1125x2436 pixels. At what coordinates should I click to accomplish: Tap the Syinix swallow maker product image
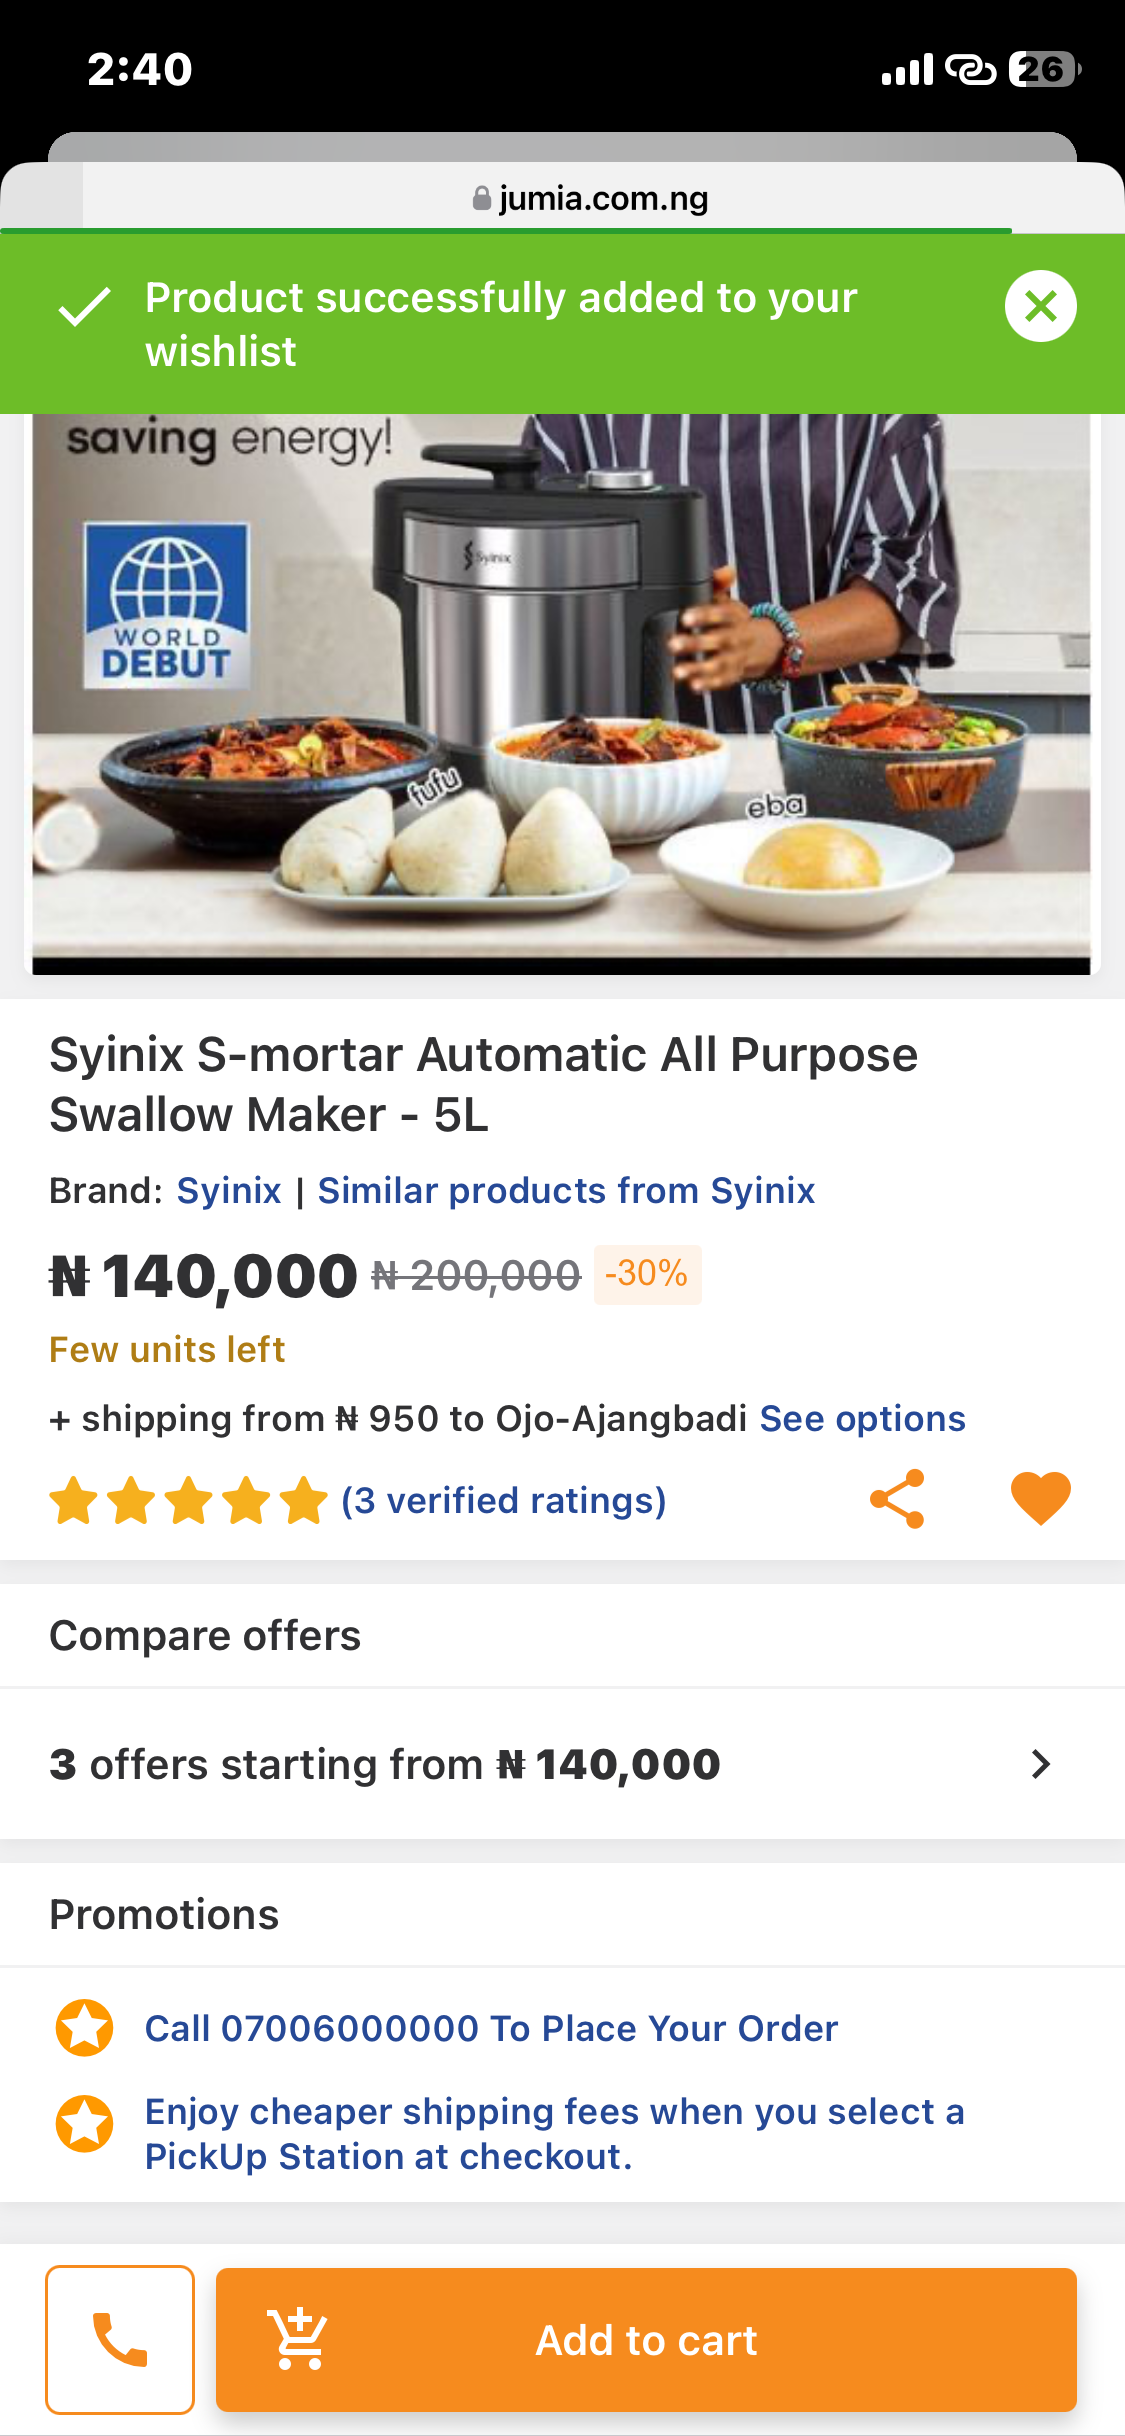tap(561, 690)
